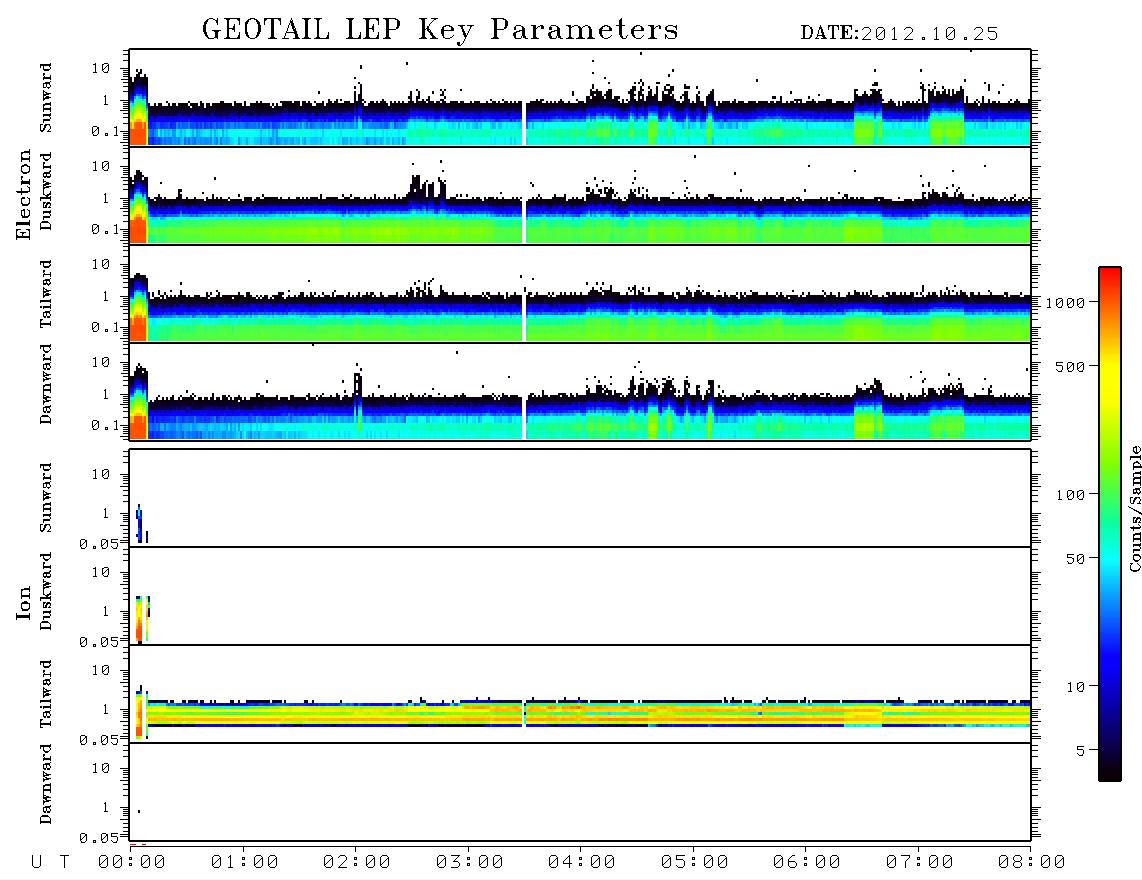Click the Ion Sunward panel label

point(46,498)
